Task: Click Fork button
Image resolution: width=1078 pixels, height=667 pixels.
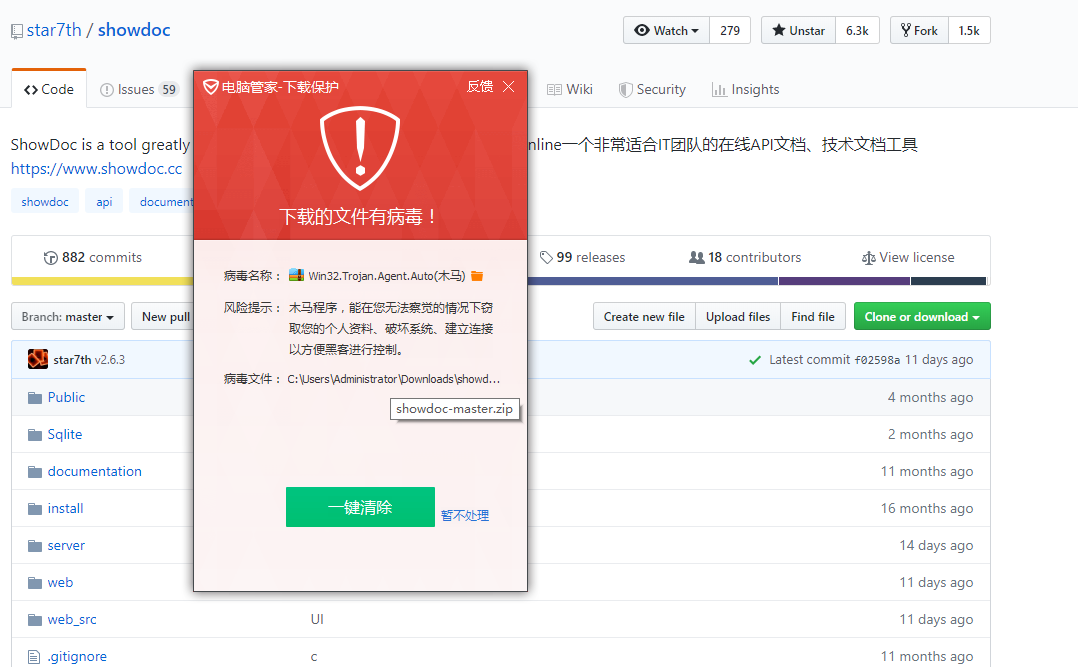Action: click(x=919, y=30)
